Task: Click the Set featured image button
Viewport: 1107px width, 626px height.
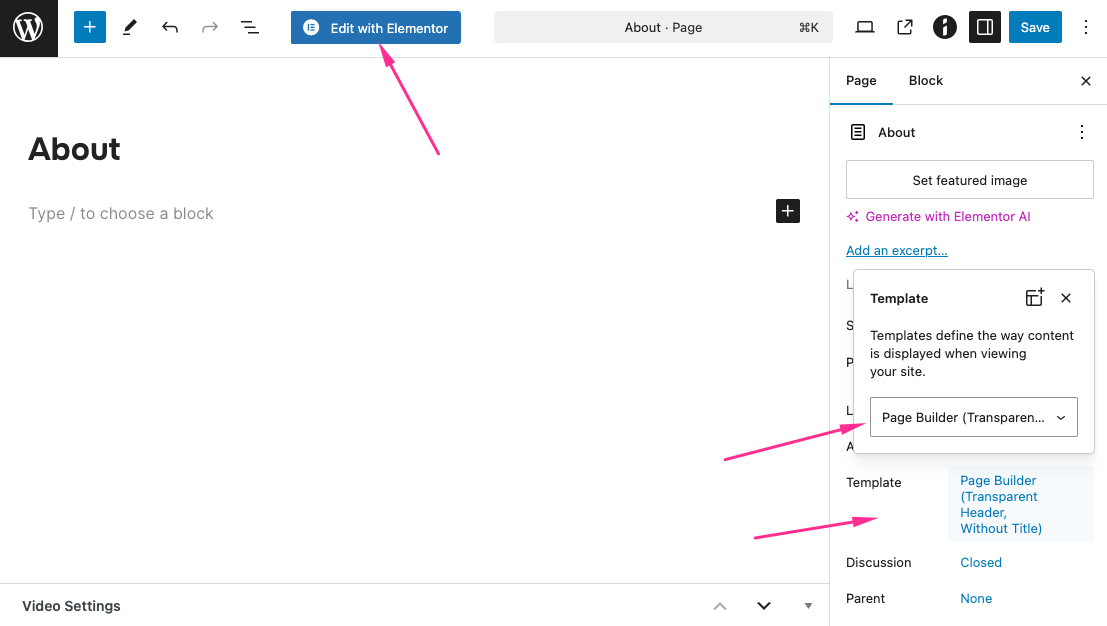Action: coord(969,180)
